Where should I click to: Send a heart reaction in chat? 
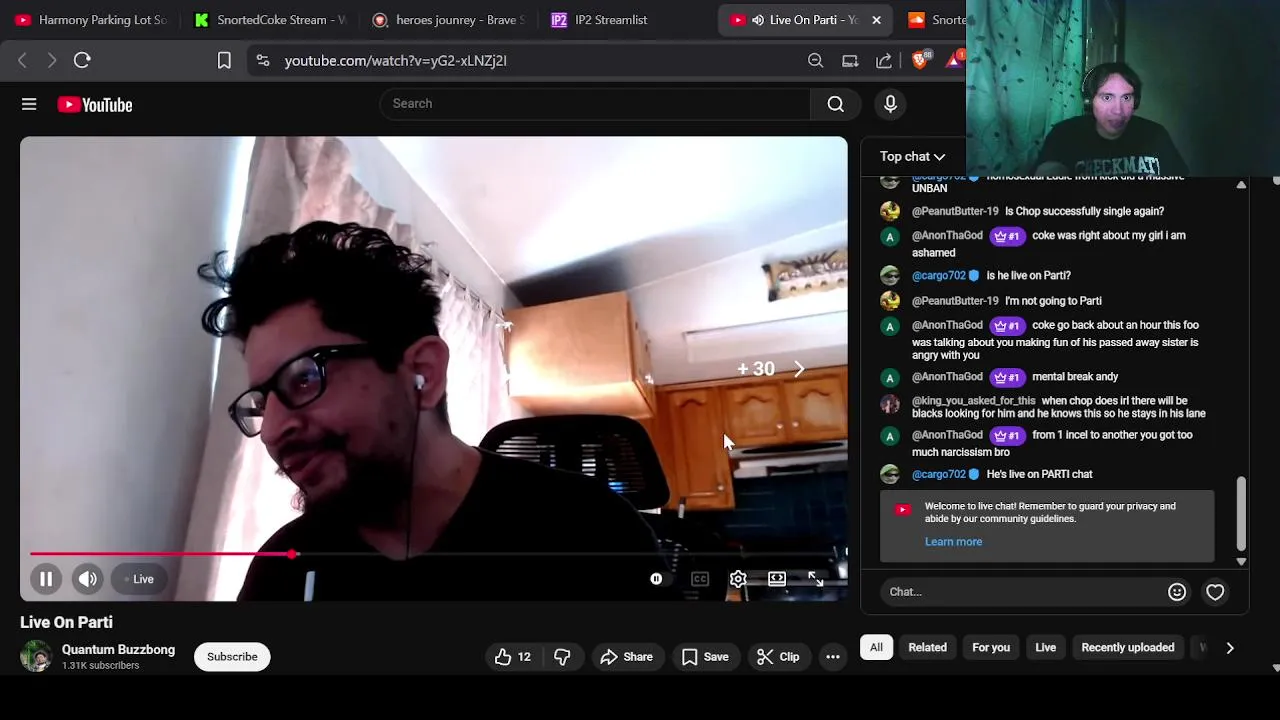coord(1215,592)
